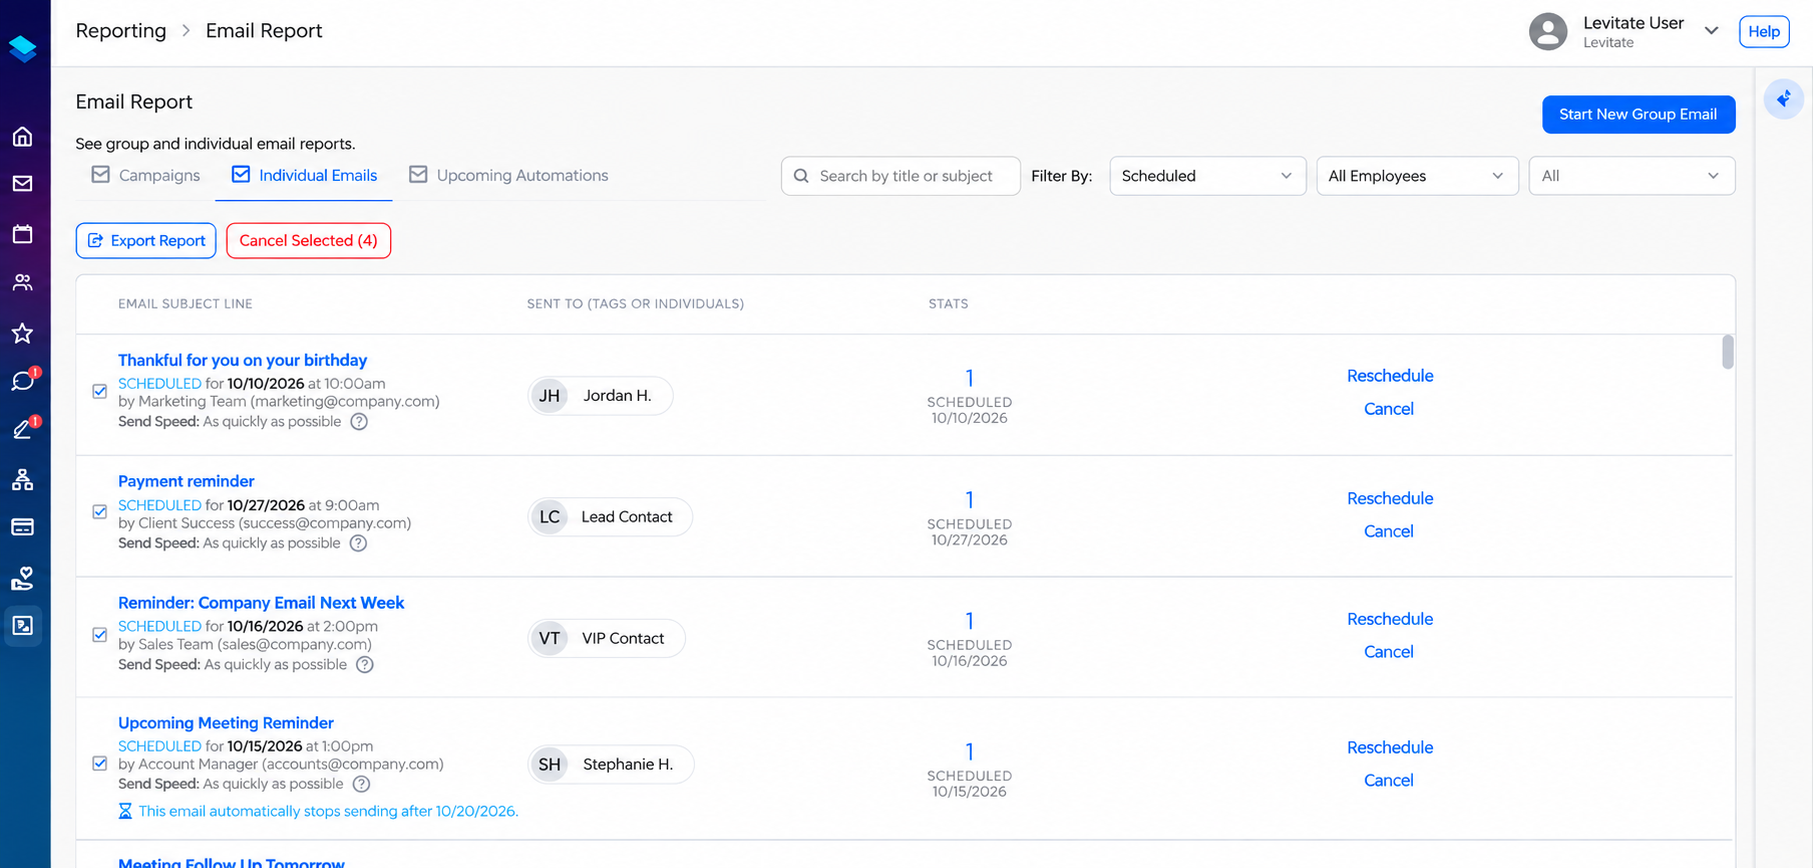1813x868 pixels.
Task: Expand the Levitate User account menu
Action: [1711, 31]
